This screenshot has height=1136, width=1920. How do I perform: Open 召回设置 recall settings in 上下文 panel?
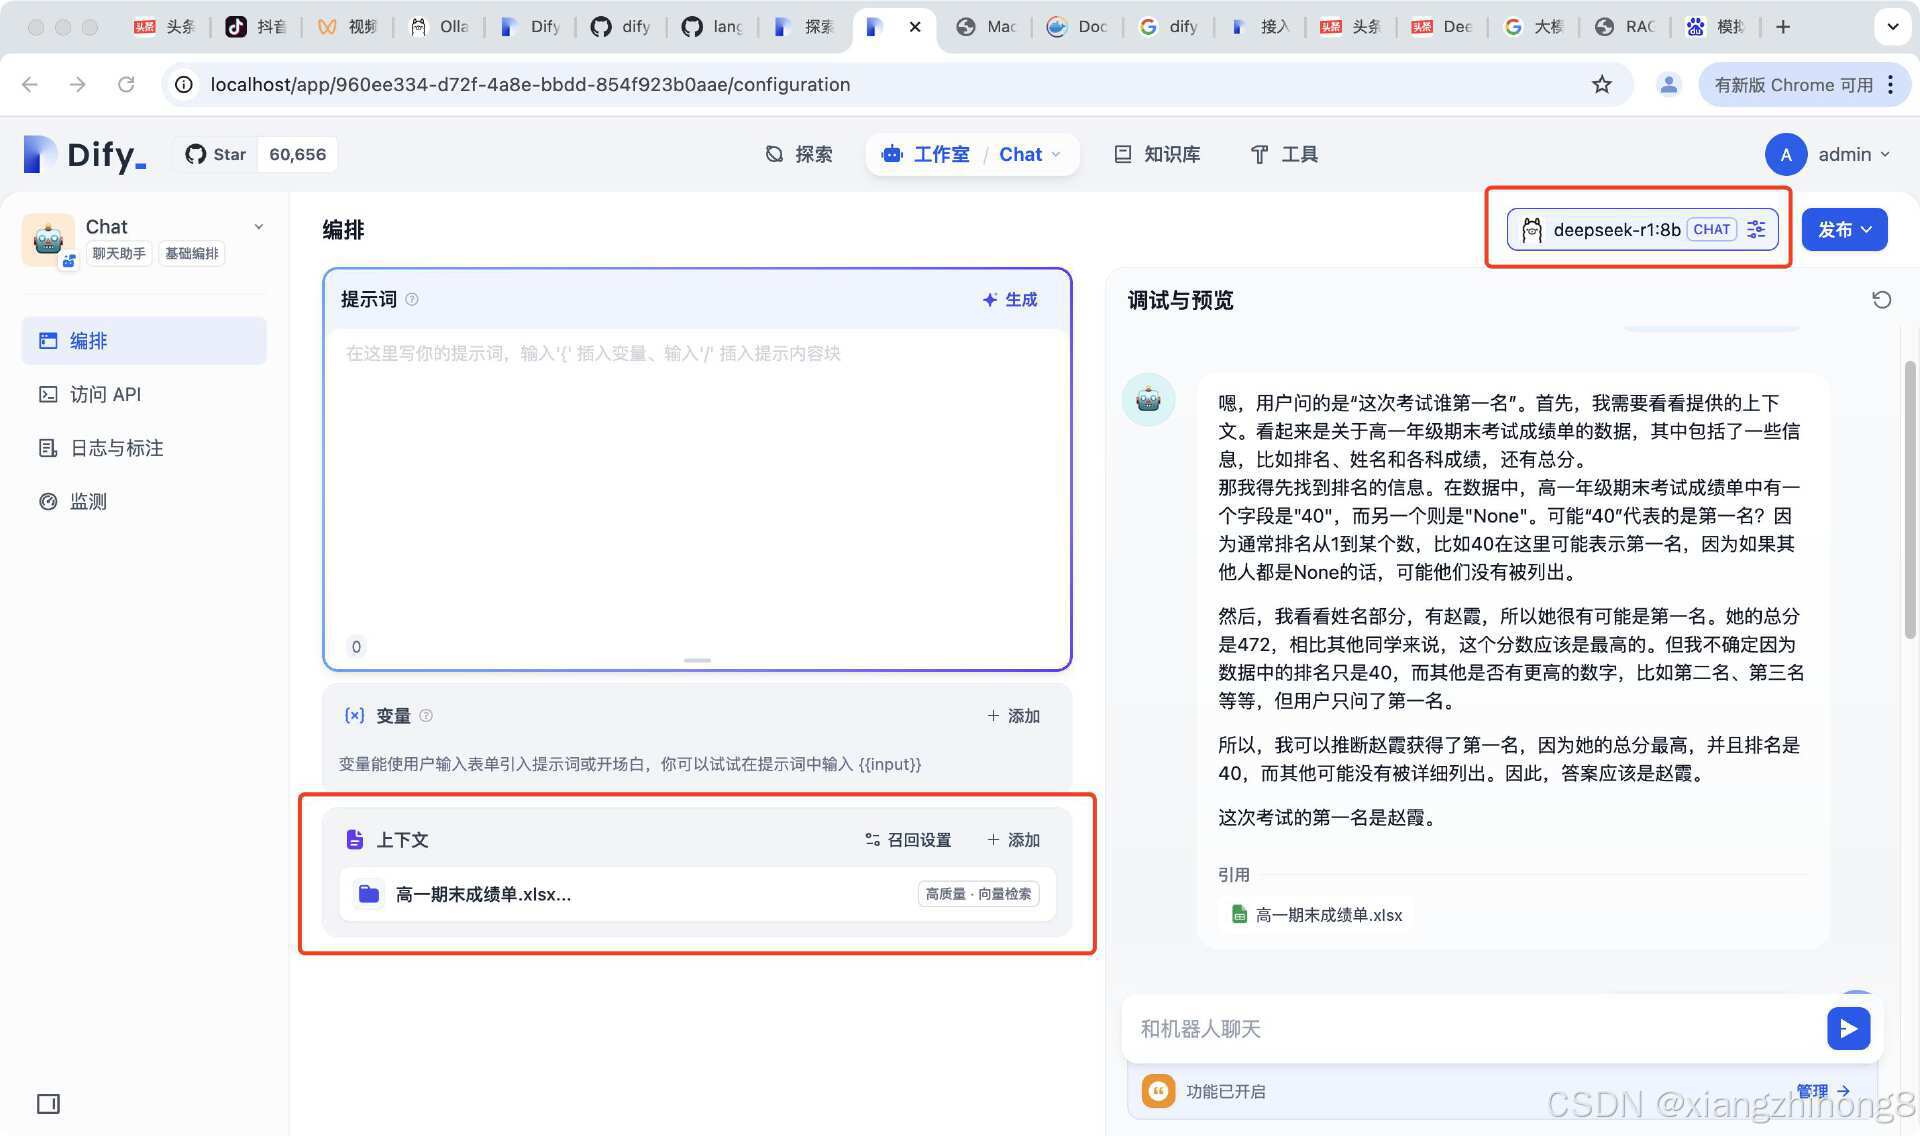[907, 840]
